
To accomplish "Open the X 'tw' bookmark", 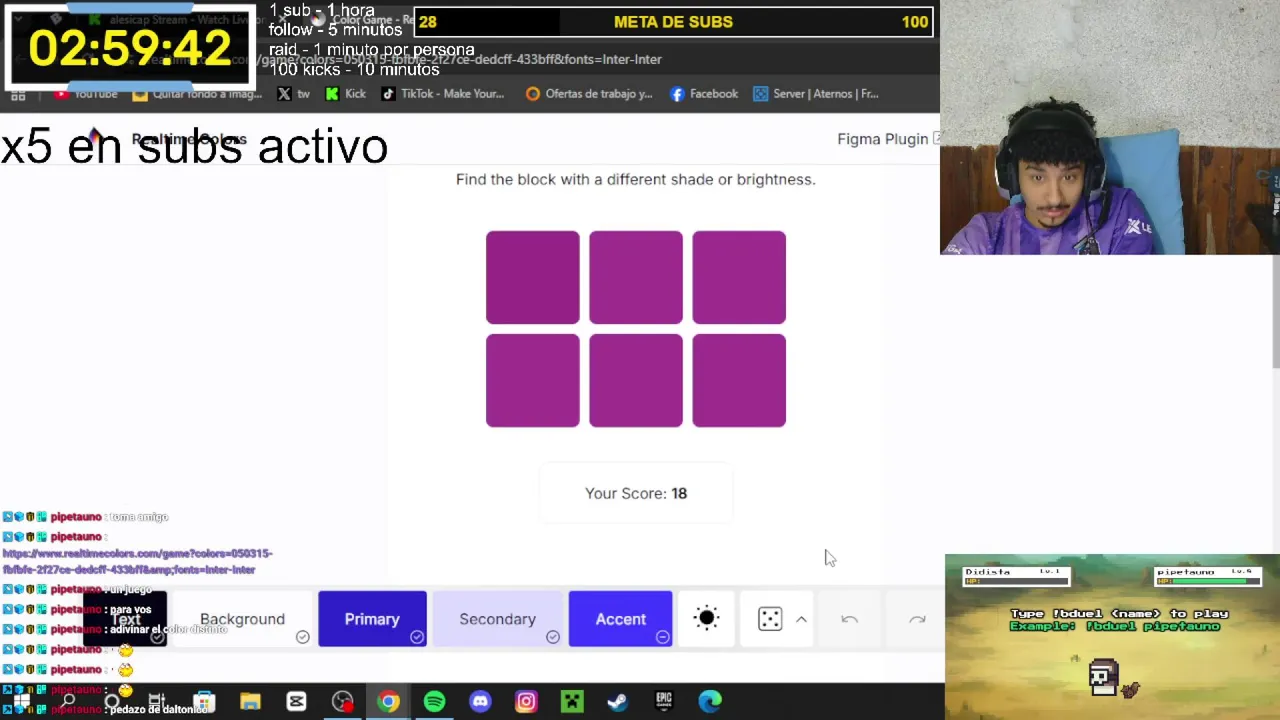I will point(293,94).
